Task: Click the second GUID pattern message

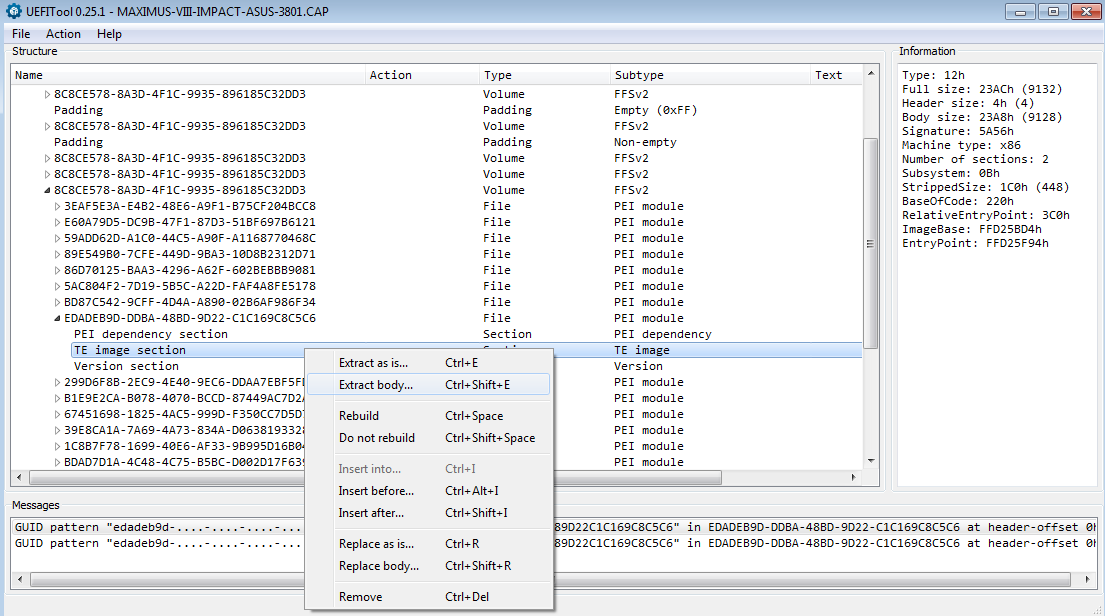Action: pyautogui.click(x=555, y=543)
